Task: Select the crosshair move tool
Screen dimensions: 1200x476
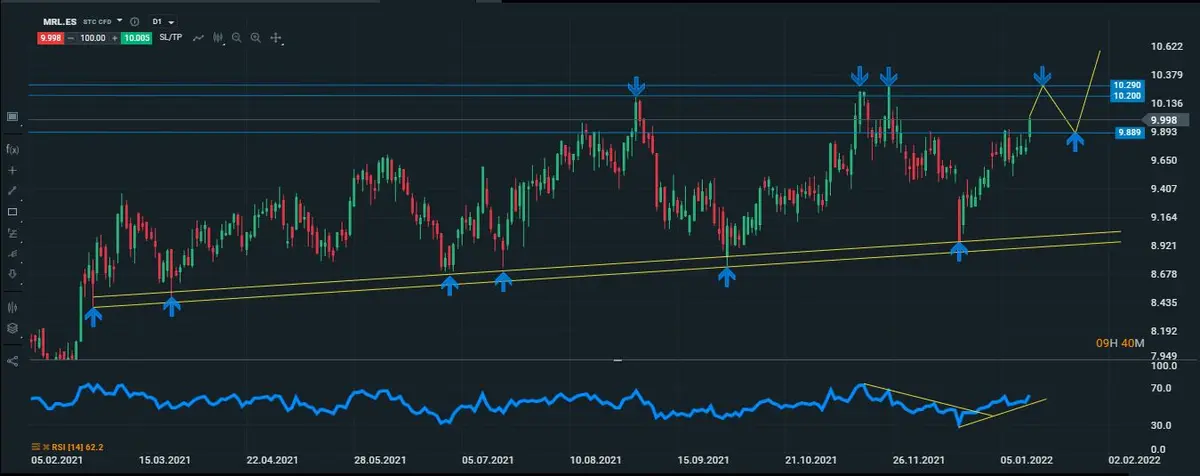Action: (x=276, y=37)
